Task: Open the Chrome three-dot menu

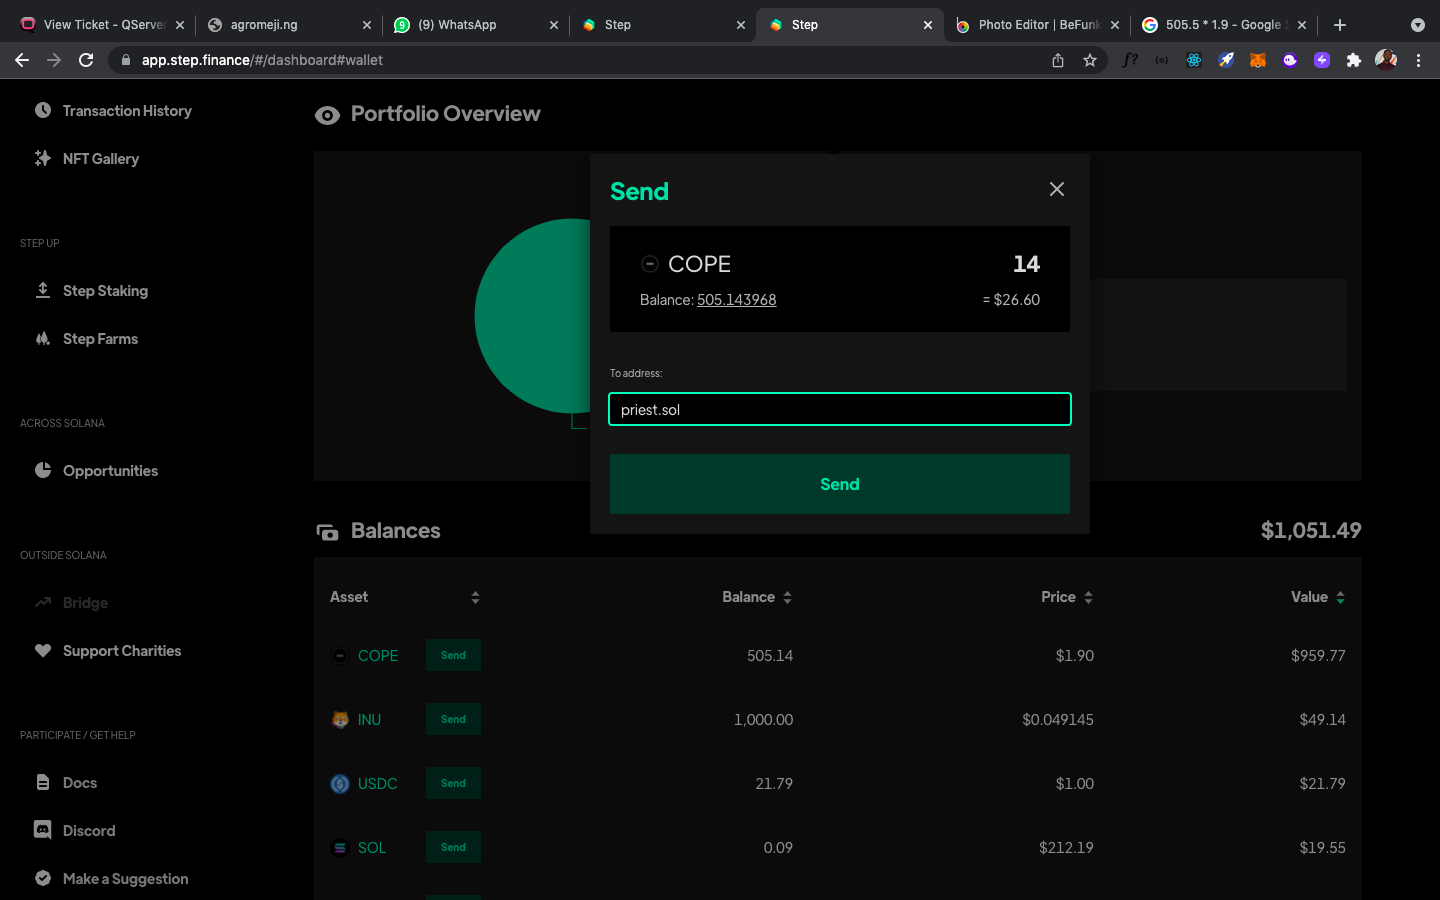Action: (1418, 60)
